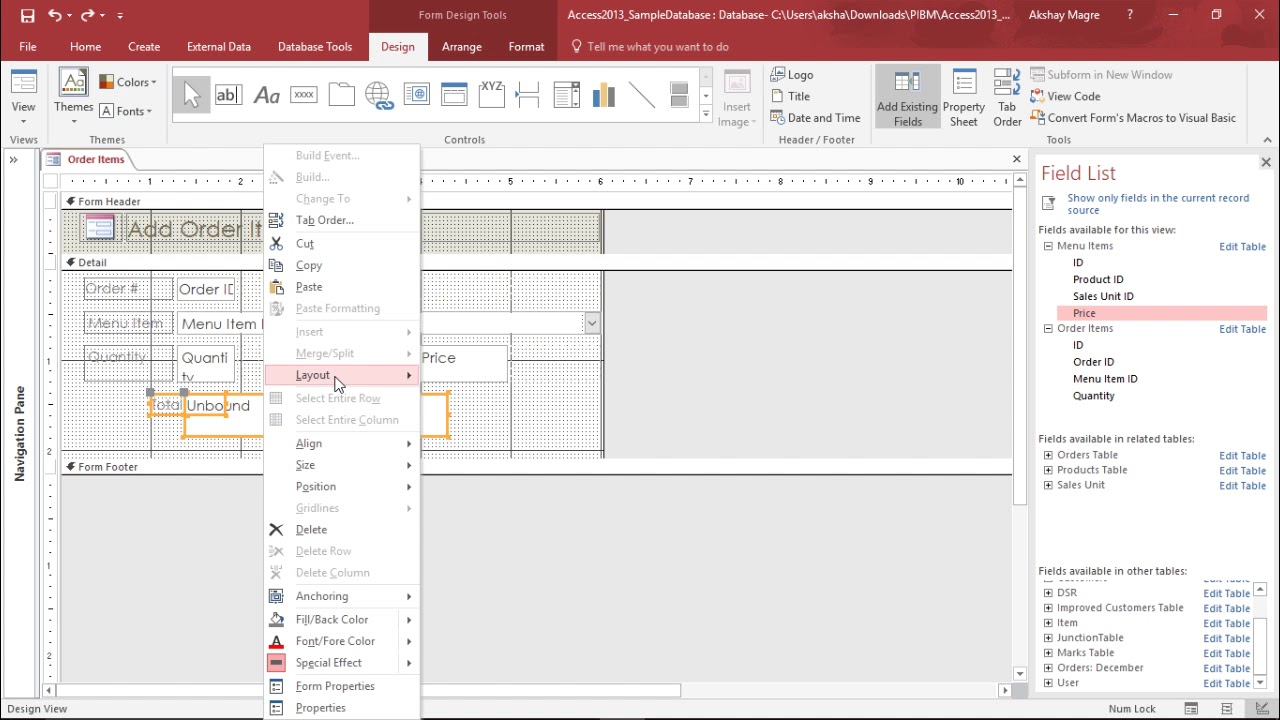
Task: Switch to Form View from status bar
Action: (1191, 709)
